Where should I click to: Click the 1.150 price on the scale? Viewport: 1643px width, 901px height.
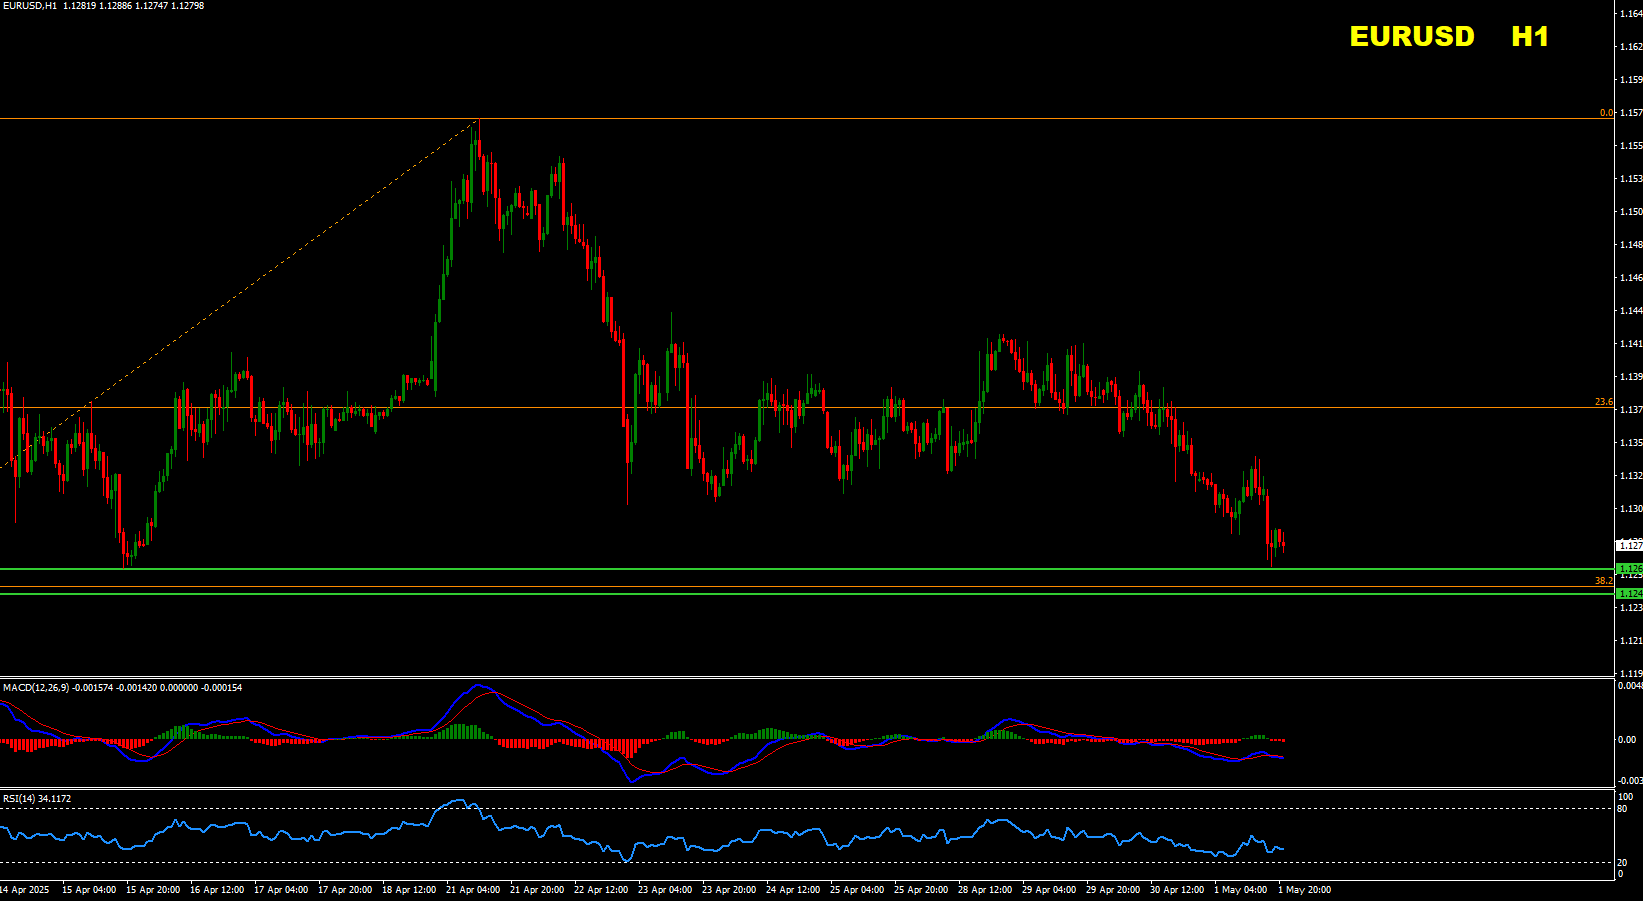[1630, 212]
